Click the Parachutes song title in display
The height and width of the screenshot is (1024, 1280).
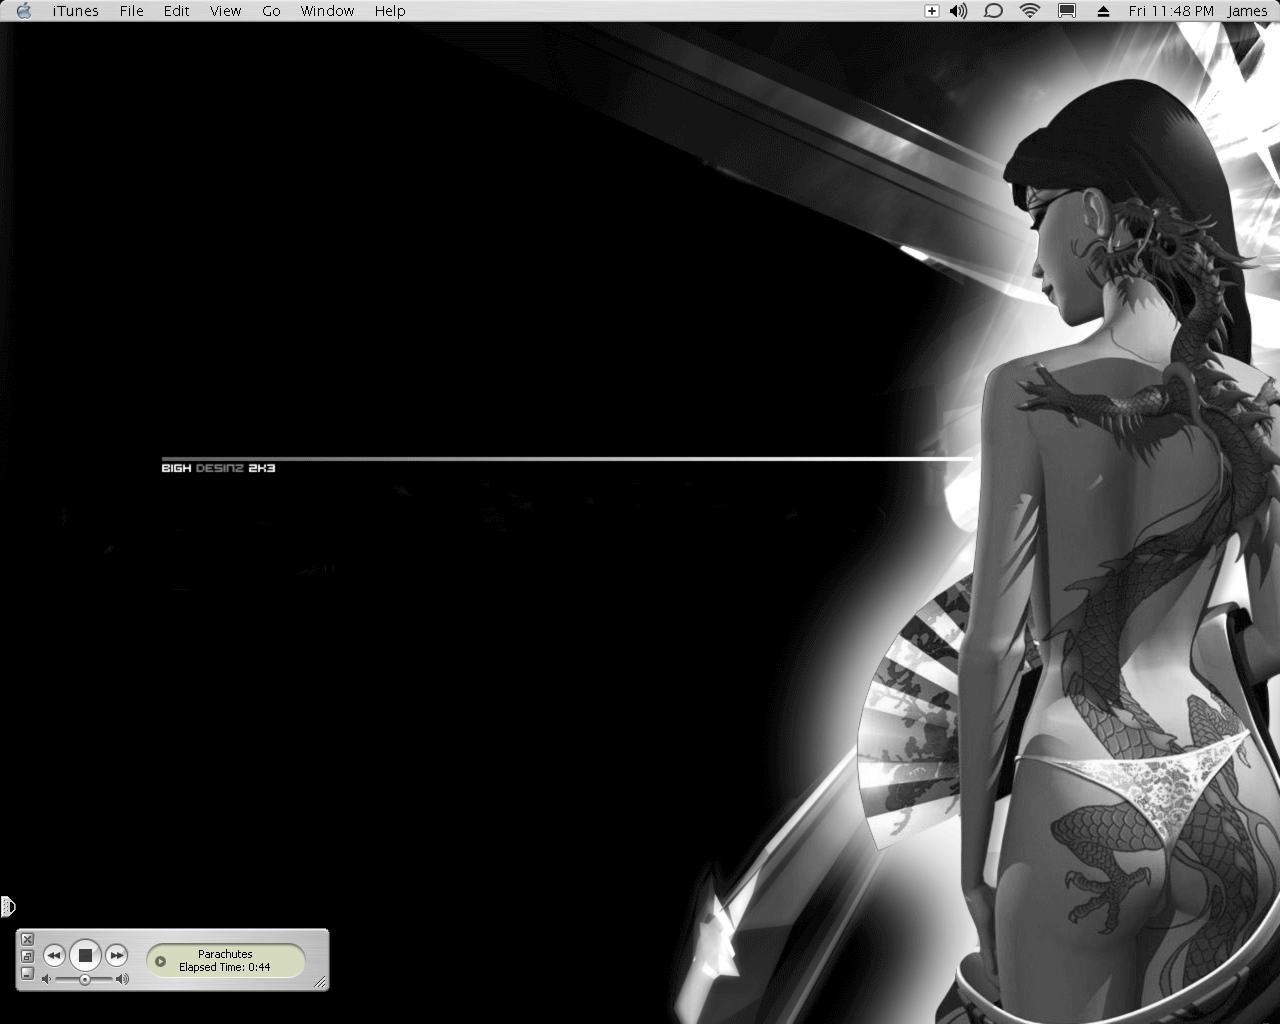pos(225,954)
